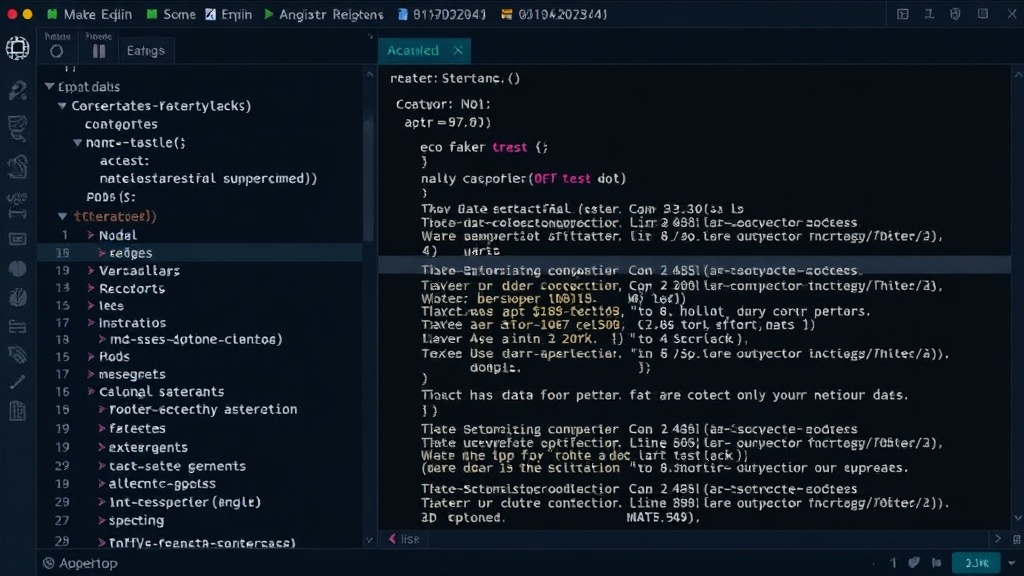Click the stacked bars icon in left sidebar
The width and height of the screenshot is (1024, 576).
pyautogui.click(x=17, y=327)
